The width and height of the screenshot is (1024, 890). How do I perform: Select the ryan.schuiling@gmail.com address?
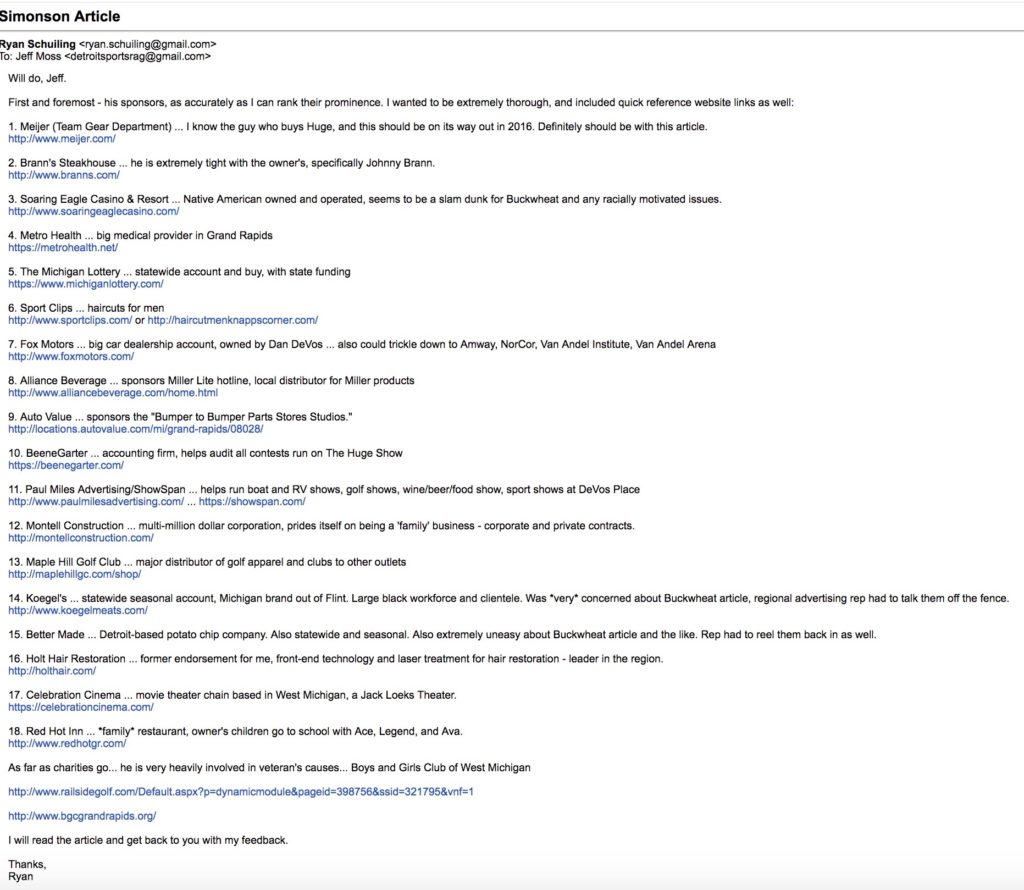[x=147, y=44]
